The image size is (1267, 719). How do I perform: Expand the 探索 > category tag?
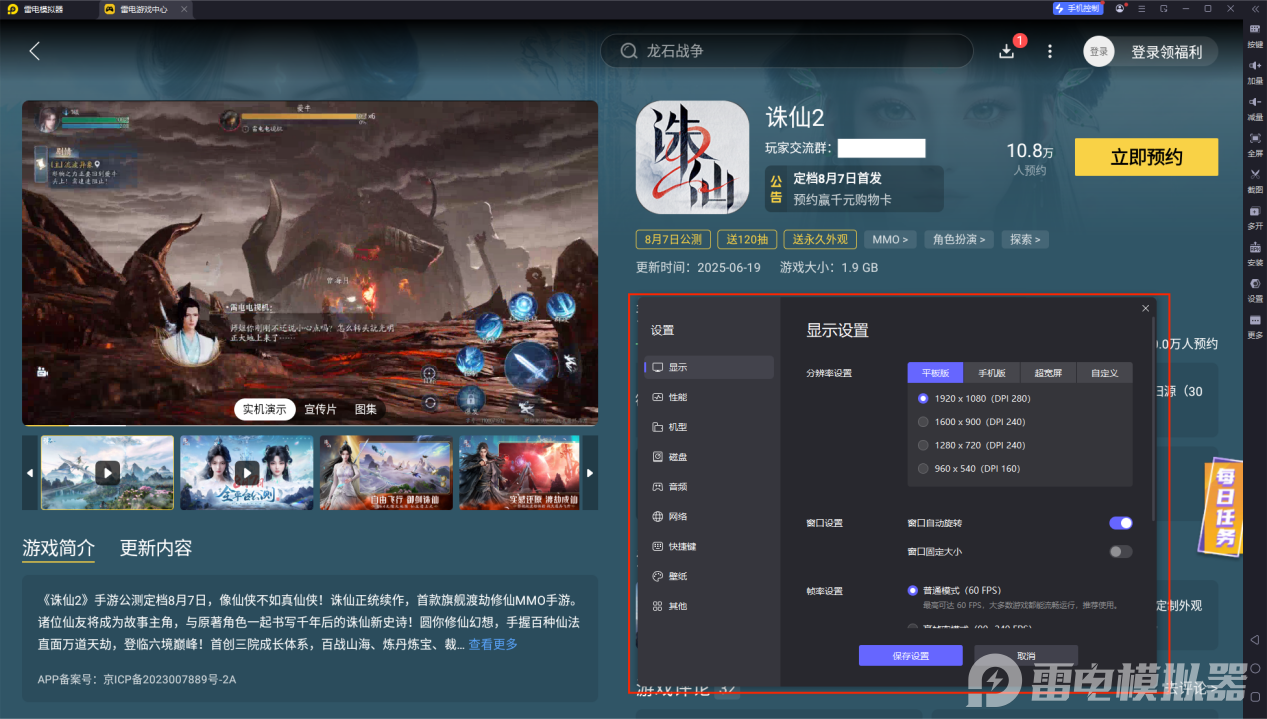1025,239
